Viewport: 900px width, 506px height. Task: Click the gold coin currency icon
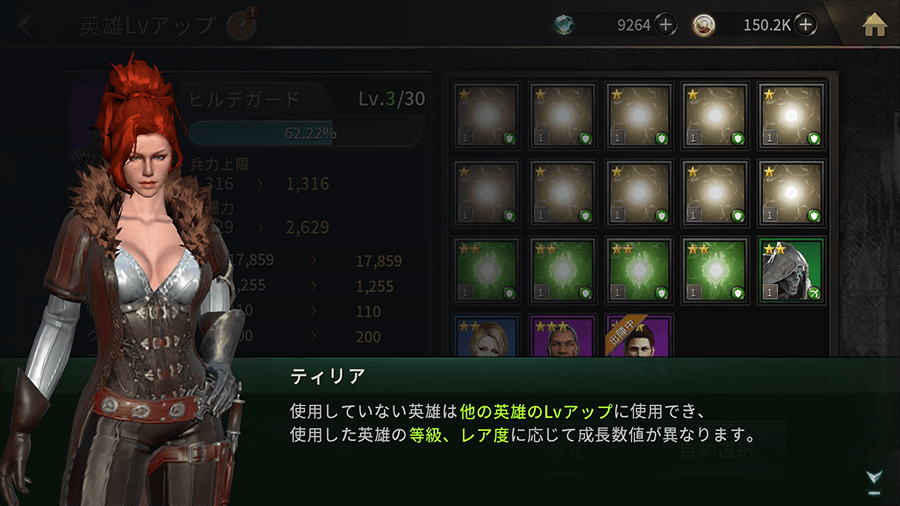tap(704, 25)
